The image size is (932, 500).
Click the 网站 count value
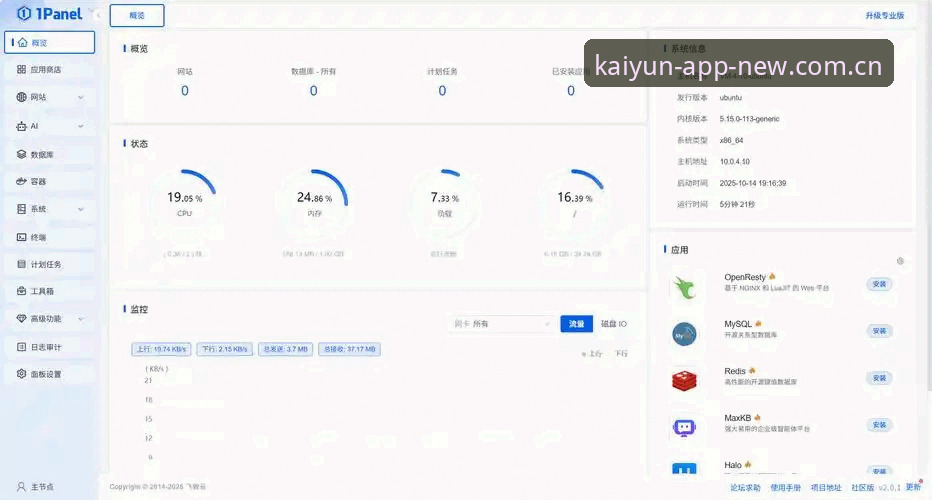(185, 91)
